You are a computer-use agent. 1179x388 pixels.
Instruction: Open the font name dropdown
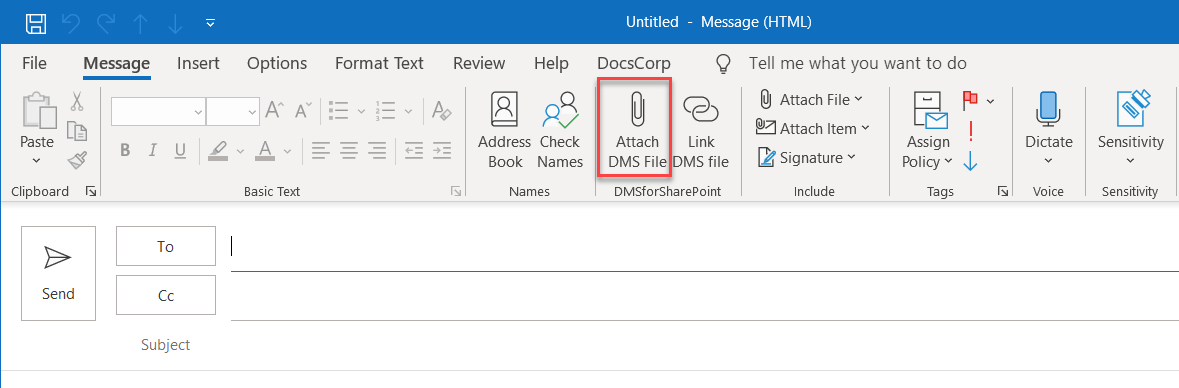point(199,112)
